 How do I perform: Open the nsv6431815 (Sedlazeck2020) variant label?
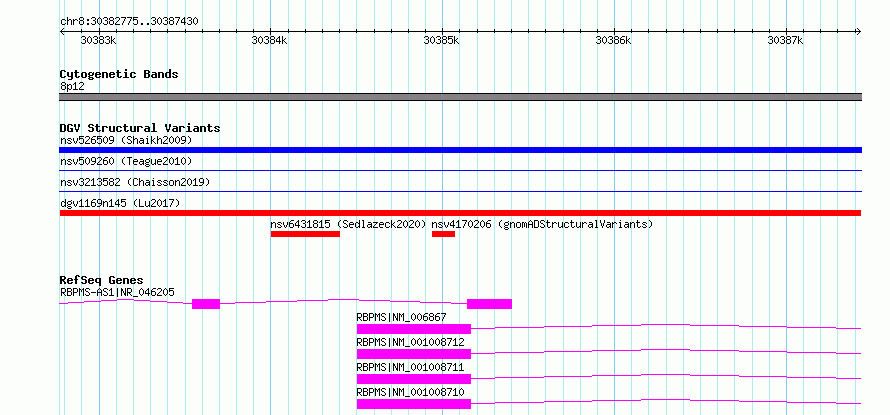pyautogui.click(x=348, y=224)
